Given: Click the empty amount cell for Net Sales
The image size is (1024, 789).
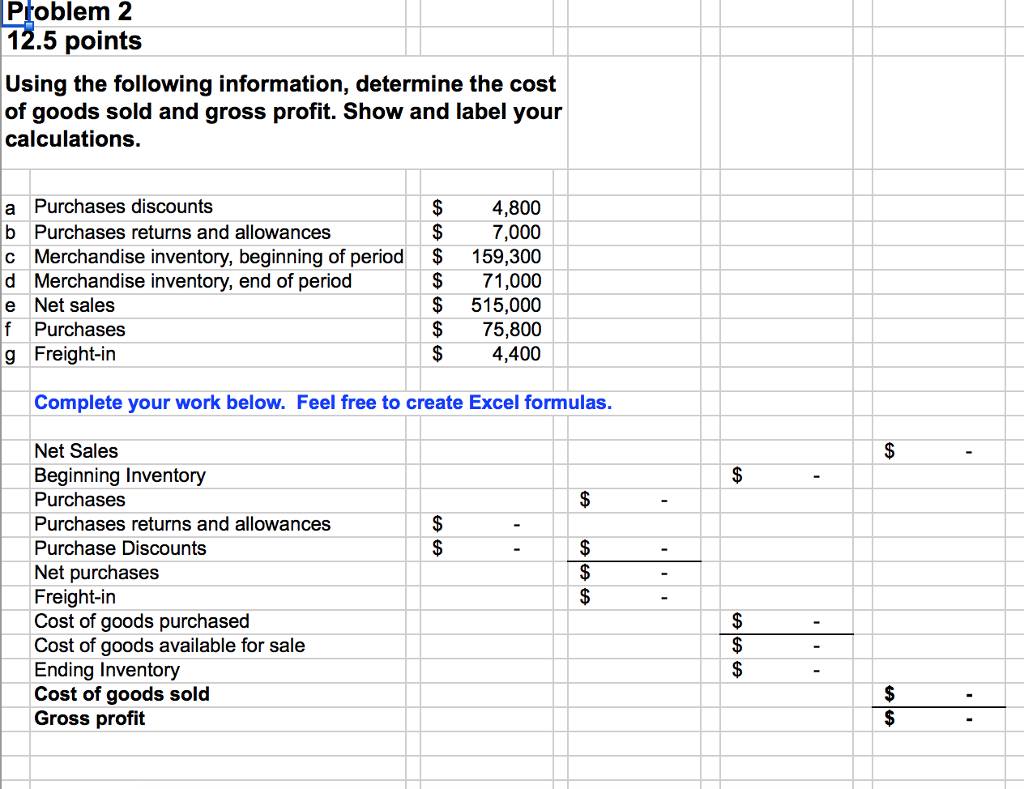Looking at the screenshot, I should (x=938, y=451).
